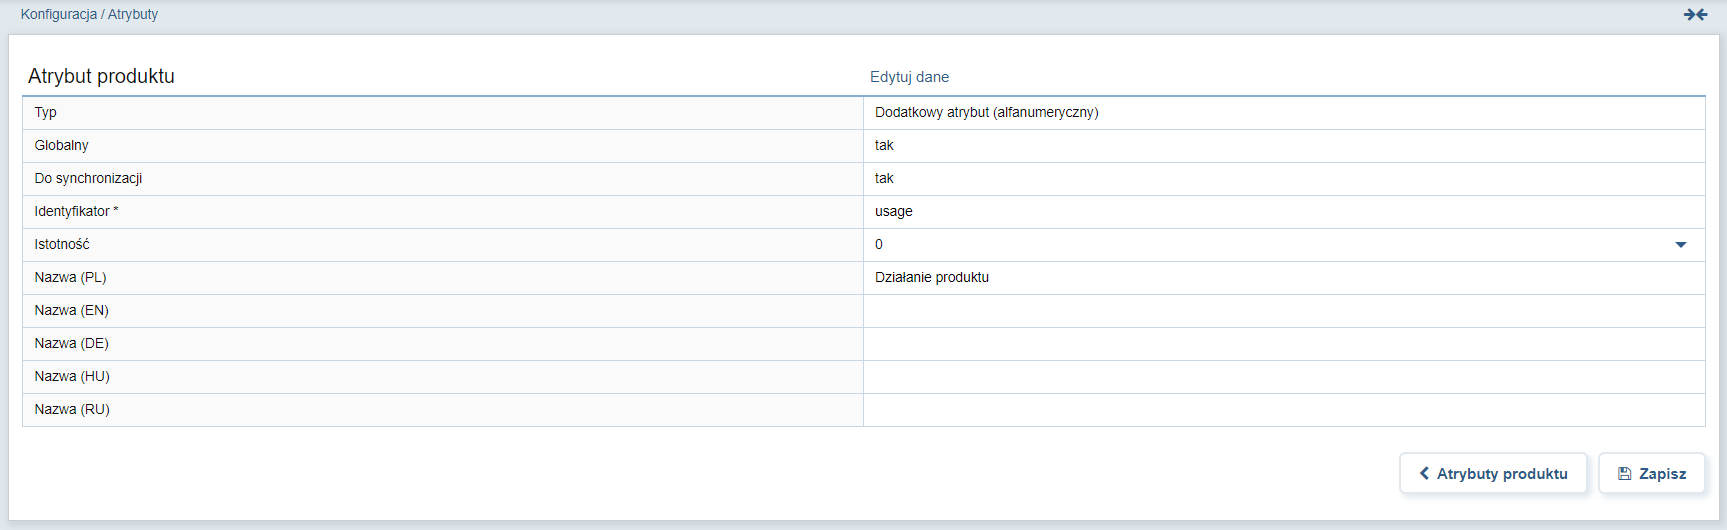Click the Nazwa (PL) input field
The height and width of the screenshot is (530, 1727).
(1284, 278)
